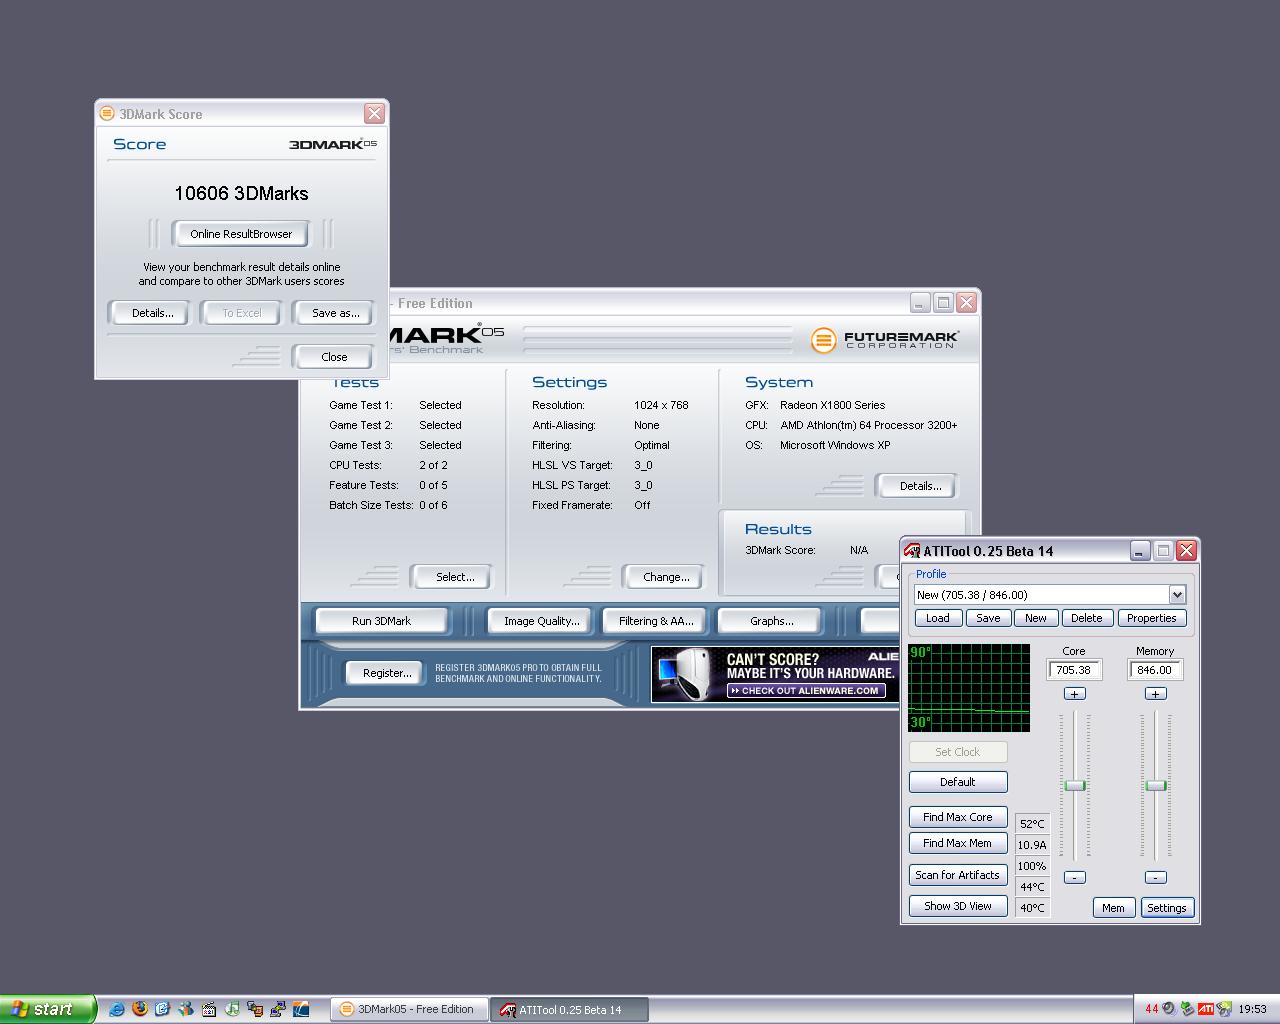The image size is (1280, 1024).
Task: Click Scan for Artifacts button
Action: click(x=957, y=875)
